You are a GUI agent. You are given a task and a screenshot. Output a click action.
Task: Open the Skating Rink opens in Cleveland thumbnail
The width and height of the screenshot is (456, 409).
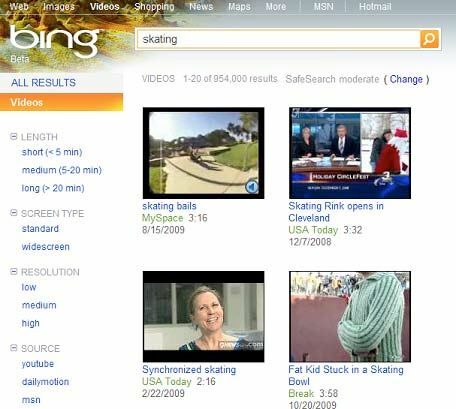coord(350,153)
